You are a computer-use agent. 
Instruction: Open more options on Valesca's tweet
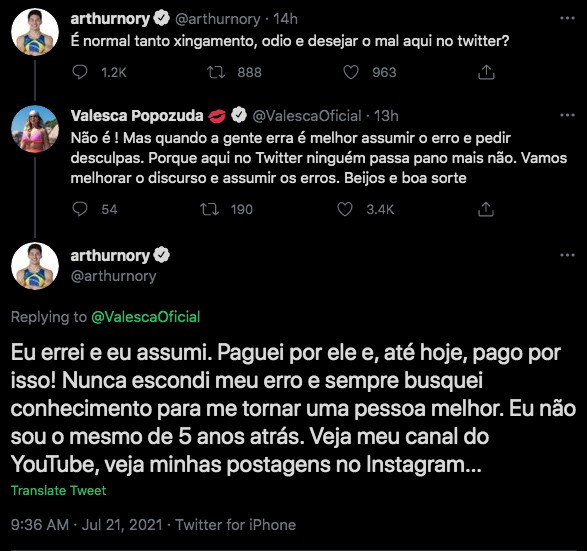click(567, 115)
